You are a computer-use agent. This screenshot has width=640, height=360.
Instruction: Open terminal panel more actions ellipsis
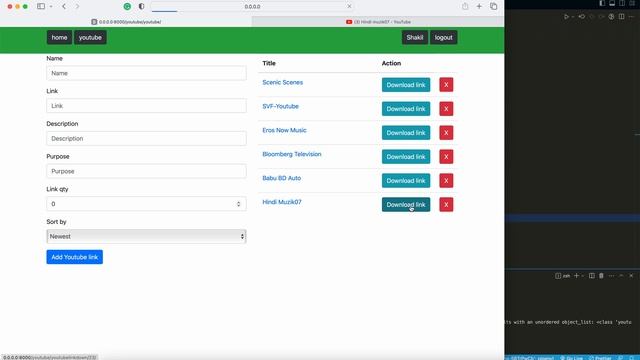611,276
